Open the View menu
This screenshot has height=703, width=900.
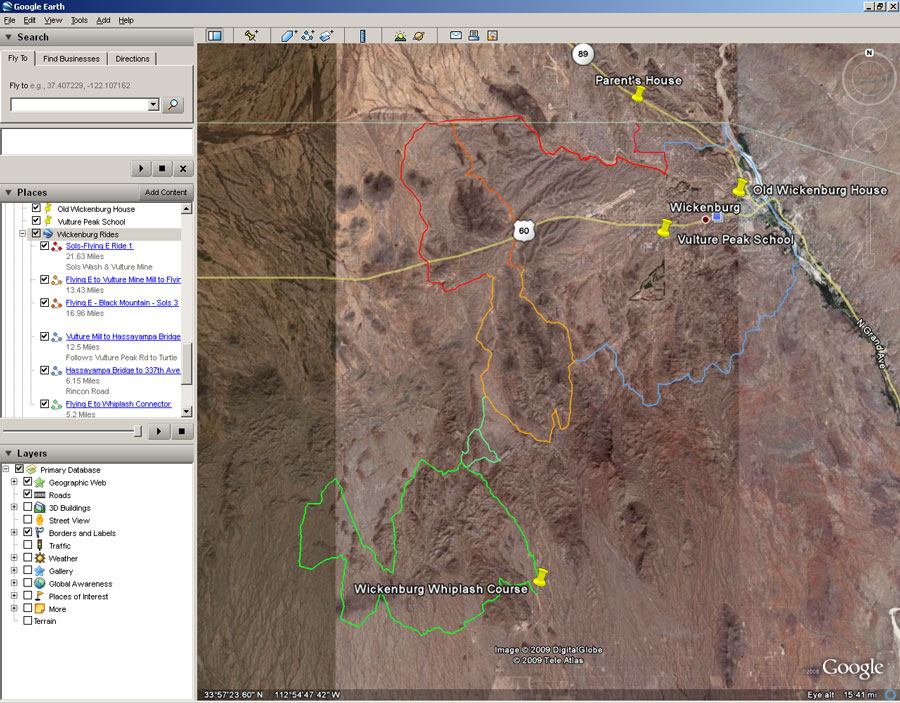point(53,20)
